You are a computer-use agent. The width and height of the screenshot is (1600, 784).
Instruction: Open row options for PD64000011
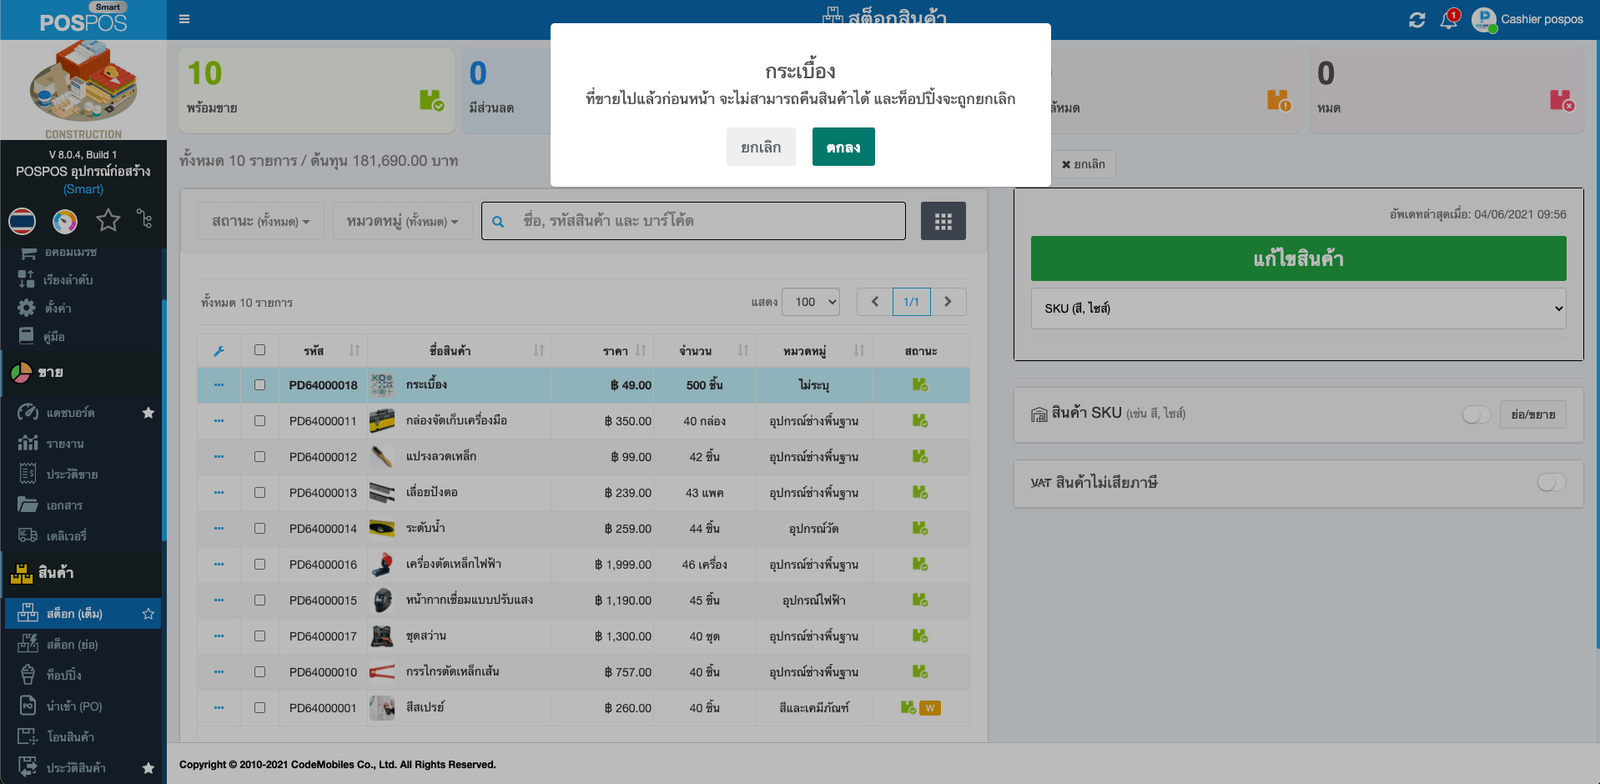219,421
